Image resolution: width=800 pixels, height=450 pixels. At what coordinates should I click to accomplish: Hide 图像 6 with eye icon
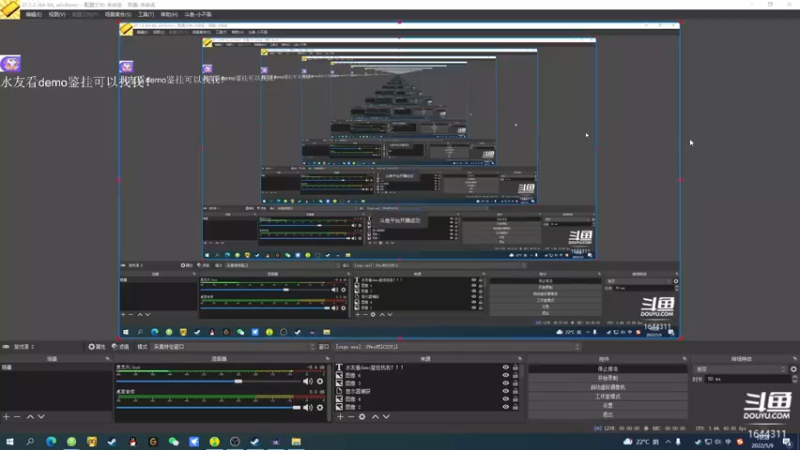pyautogui.click(x=506, y=375)
